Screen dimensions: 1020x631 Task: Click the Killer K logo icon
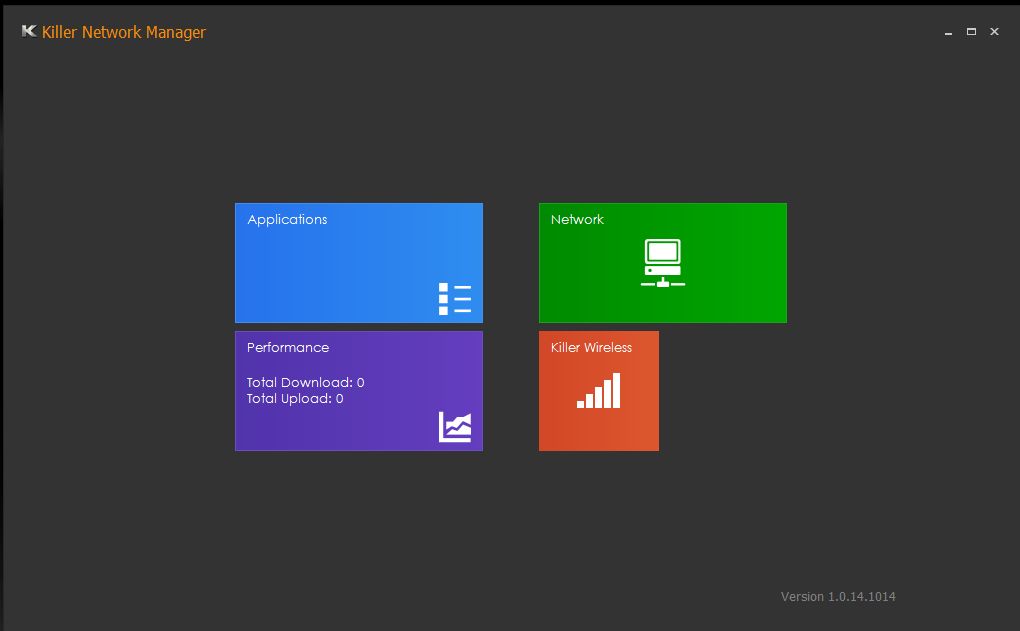(29, 31)
